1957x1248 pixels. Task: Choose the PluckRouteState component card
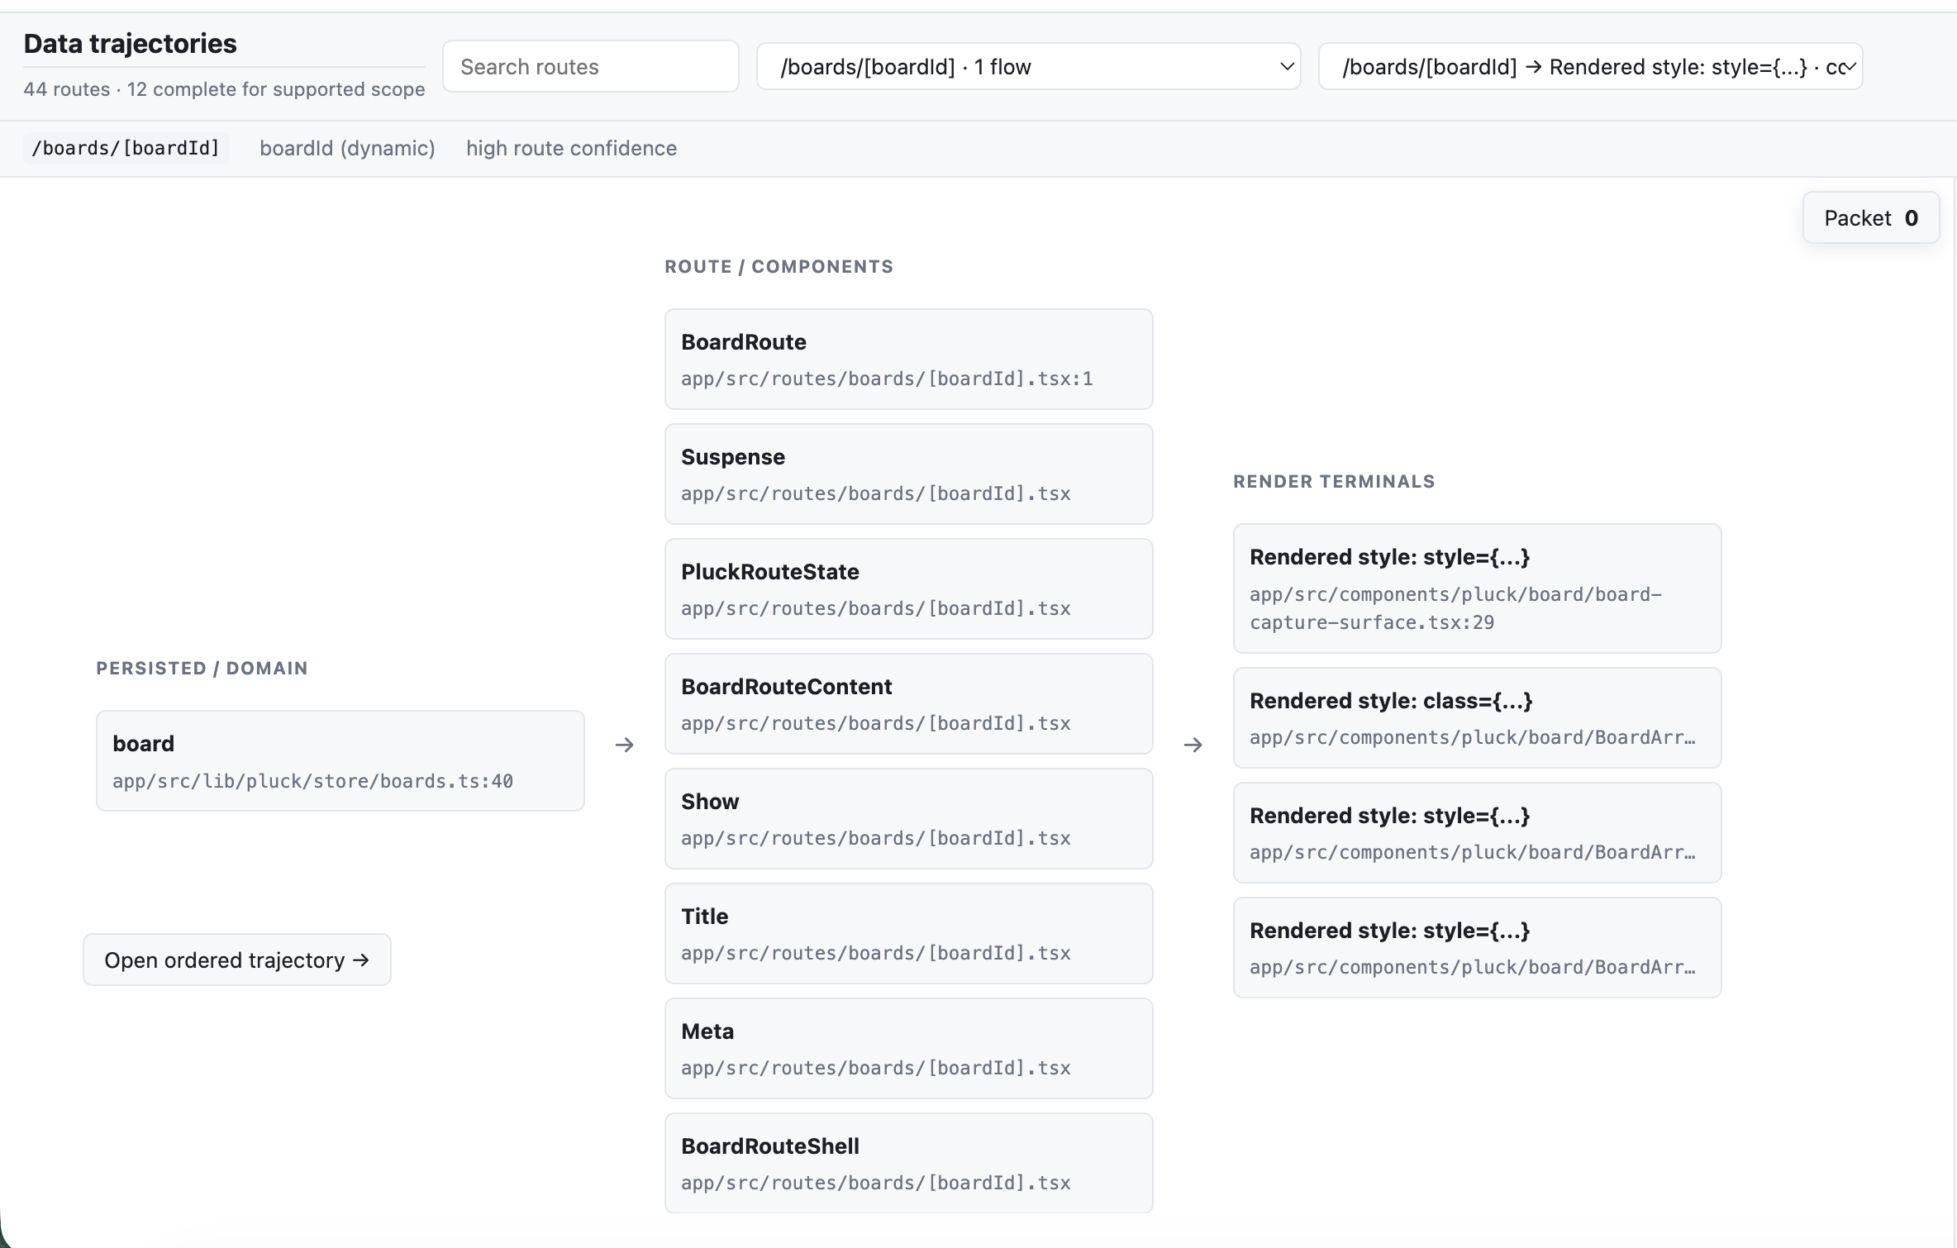pos(908,589)
